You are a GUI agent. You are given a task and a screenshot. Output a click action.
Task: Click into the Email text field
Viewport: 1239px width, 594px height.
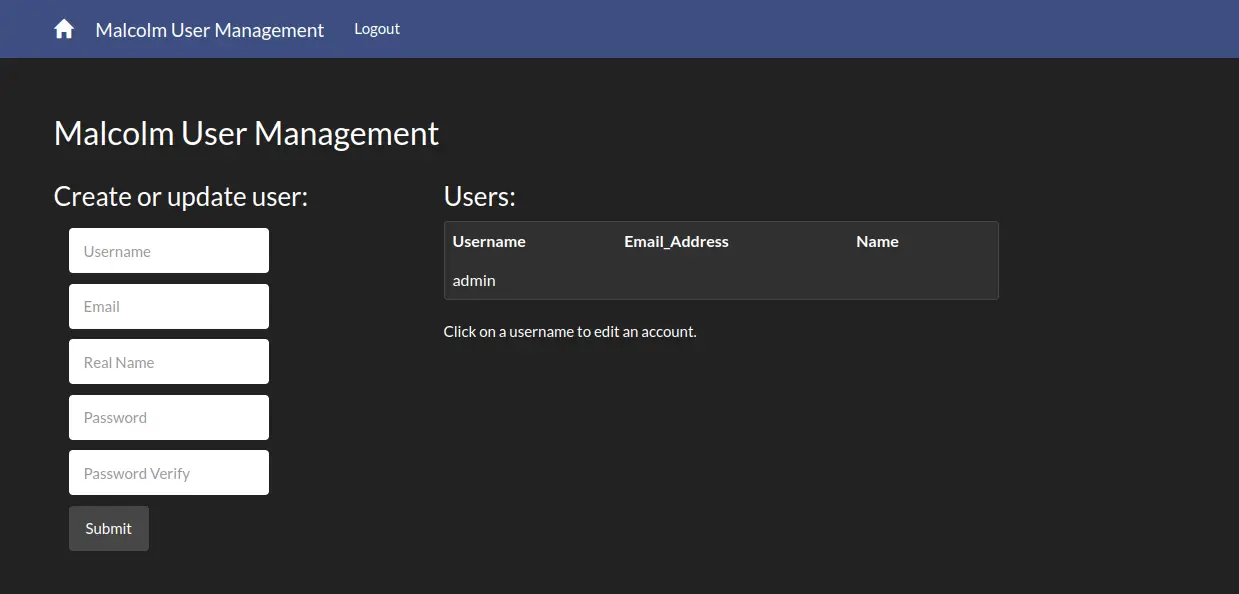click(x=168, y=306)
